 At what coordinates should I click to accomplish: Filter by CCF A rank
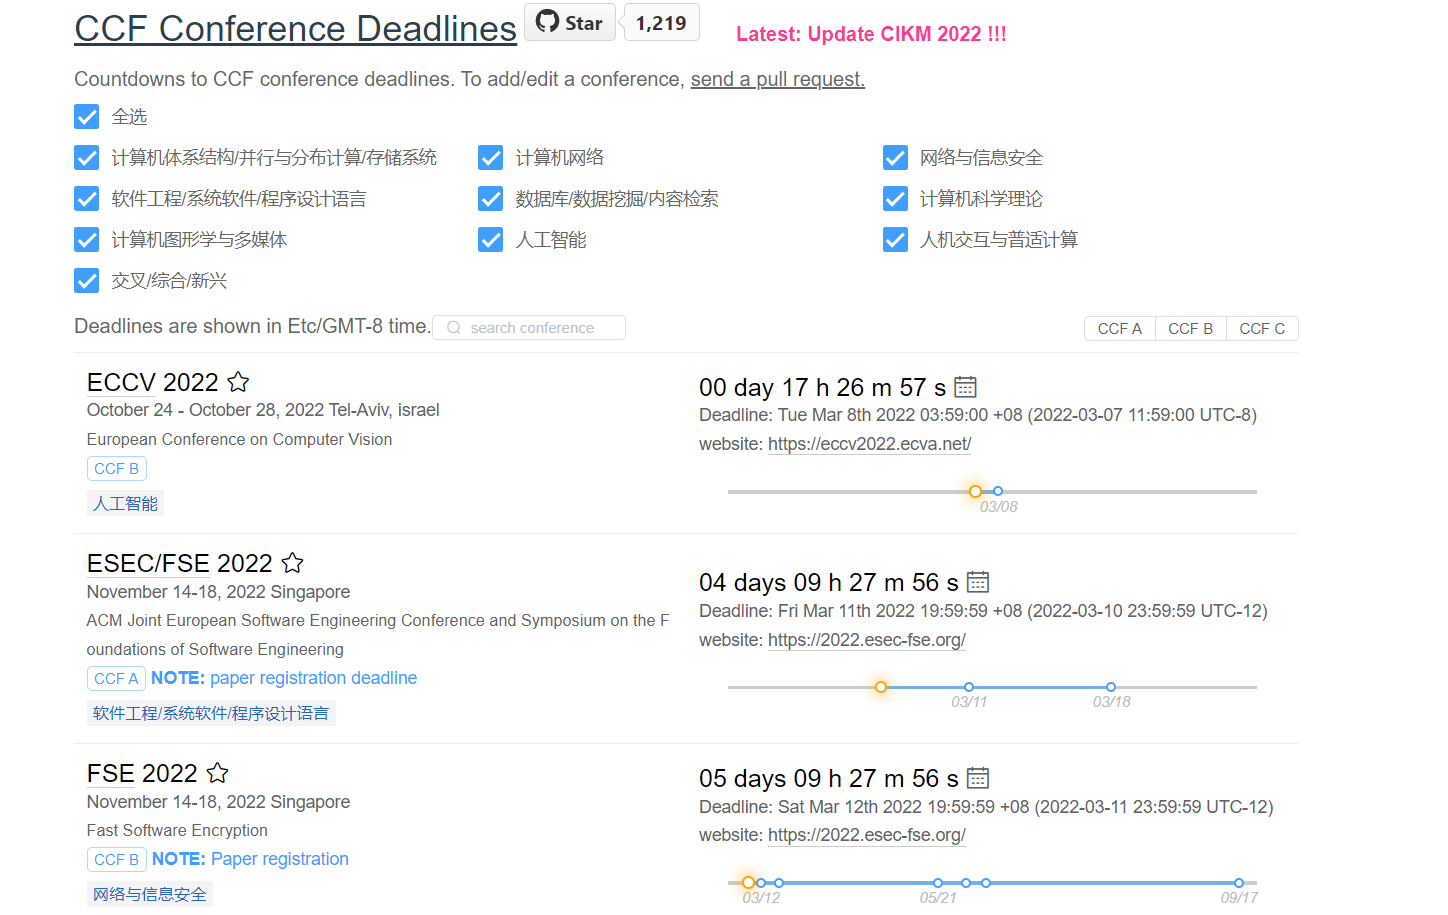[x=1120, y=329]
